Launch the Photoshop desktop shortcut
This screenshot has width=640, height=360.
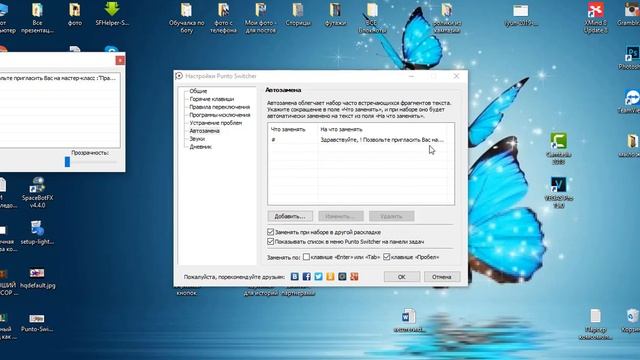[632, 58]
